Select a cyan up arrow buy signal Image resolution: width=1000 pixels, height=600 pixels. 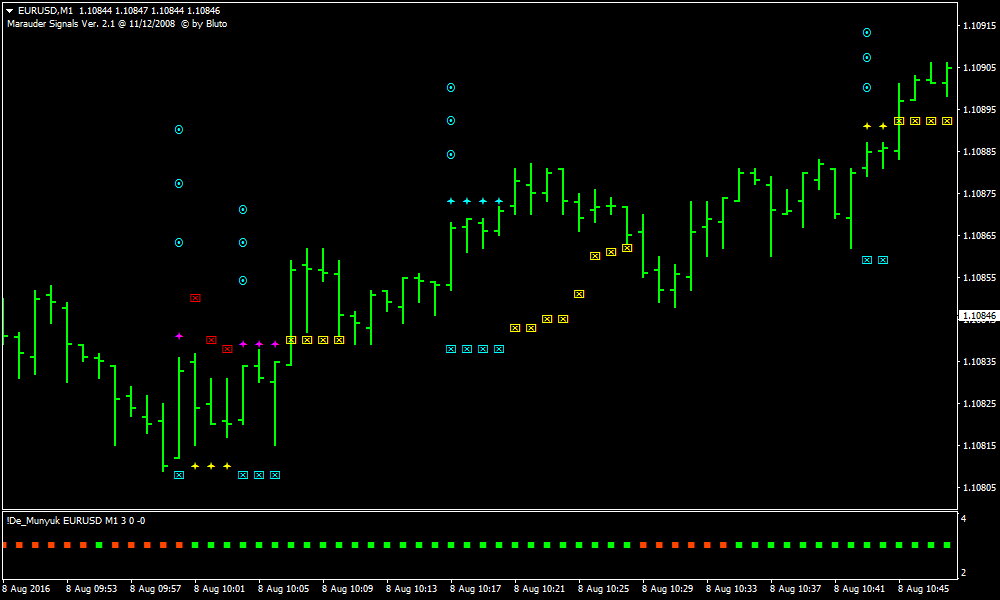pyautogui.click(x=466, y=201)
